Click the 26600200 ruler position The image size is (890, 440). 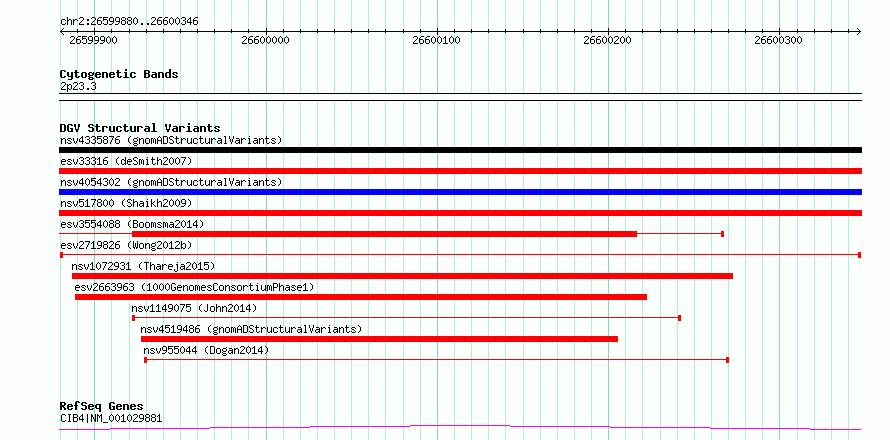point(607,40)
